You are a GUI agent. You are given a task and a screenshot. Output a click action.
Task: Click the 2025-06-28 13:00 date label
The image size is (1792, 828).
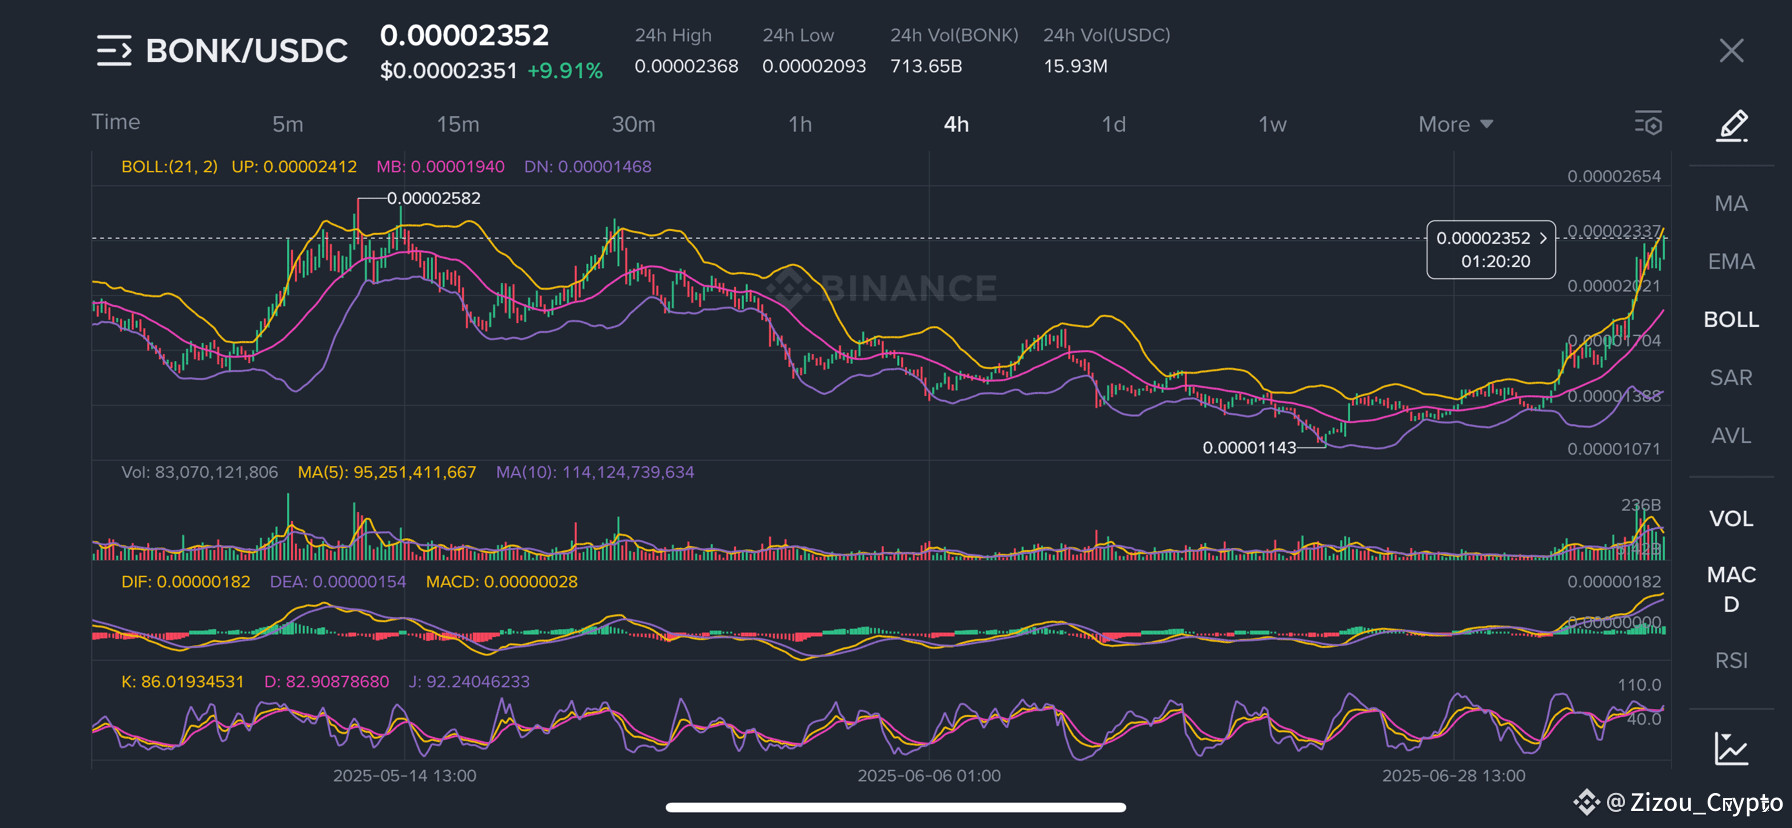tap(1454, 776)
